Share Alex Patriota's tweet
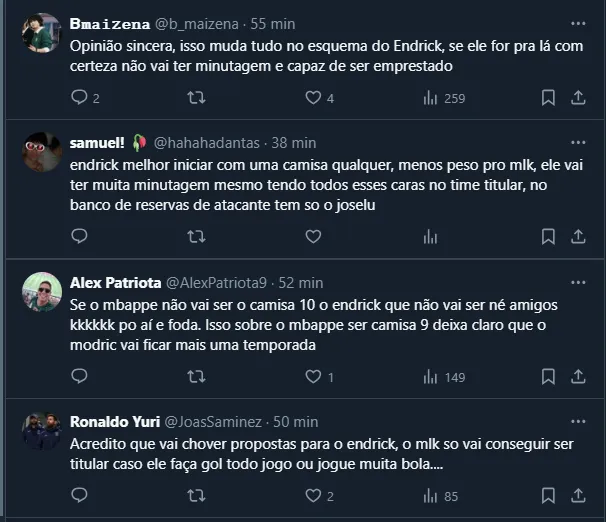The width and height of the screenshot is (606, 522). (x=578, y=377)
